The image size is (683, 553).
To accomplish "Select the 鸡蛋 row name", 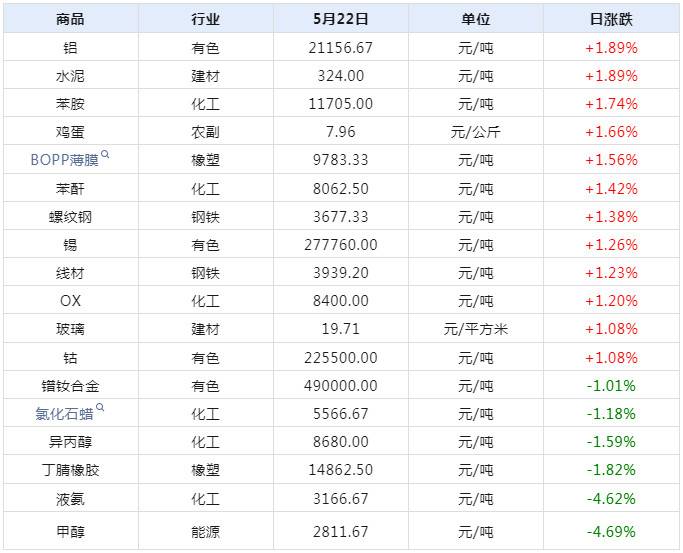I will pyautogui.click(x=70, y=131).
